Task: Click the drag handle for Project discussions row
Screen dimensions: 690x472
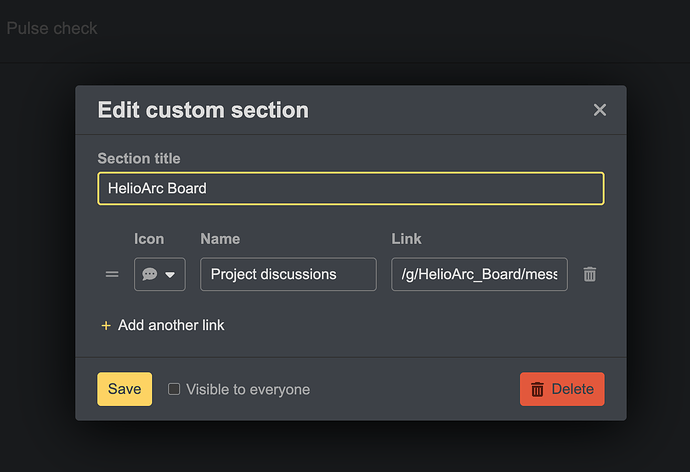Action: [x=112, y=274]
